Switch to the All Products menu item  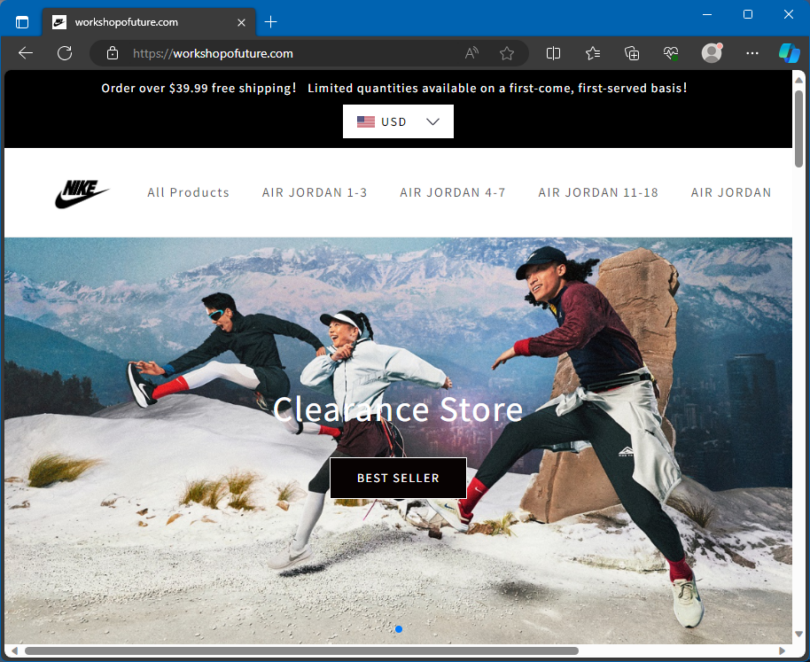[188, 192]
